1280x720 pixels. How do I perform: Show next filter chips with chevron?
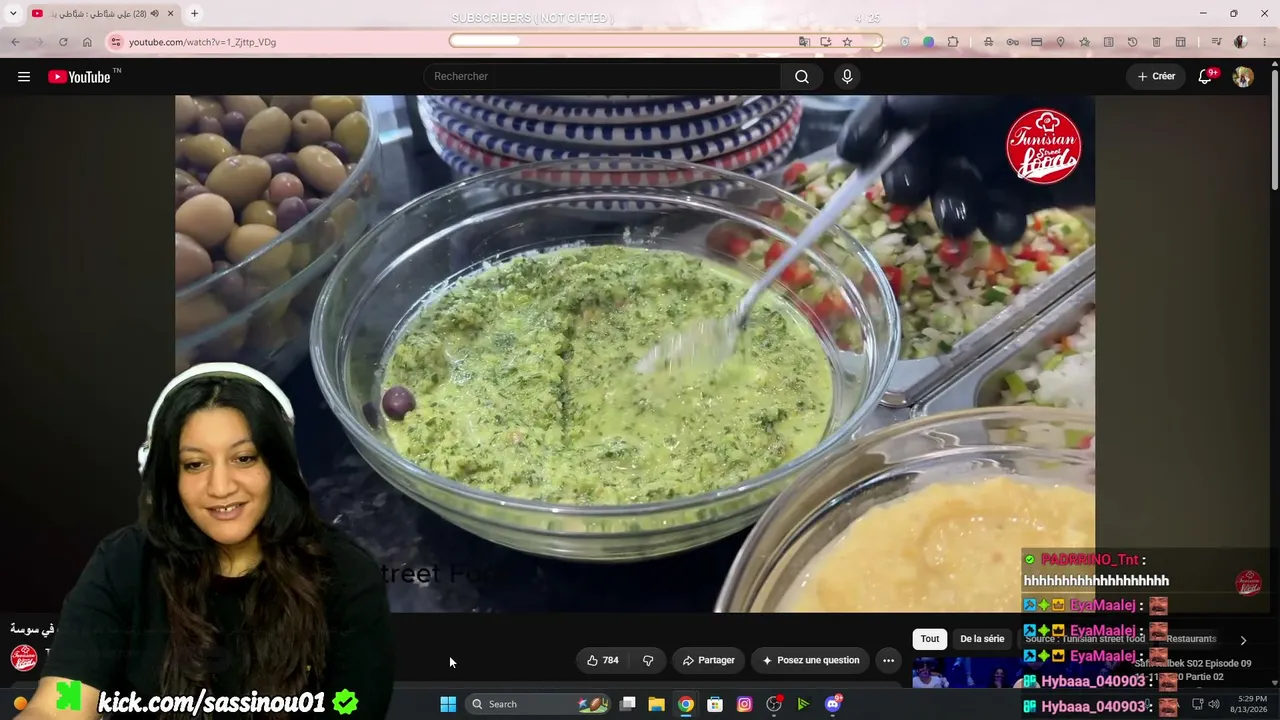pyautogui.click(x=1243, y=640)
